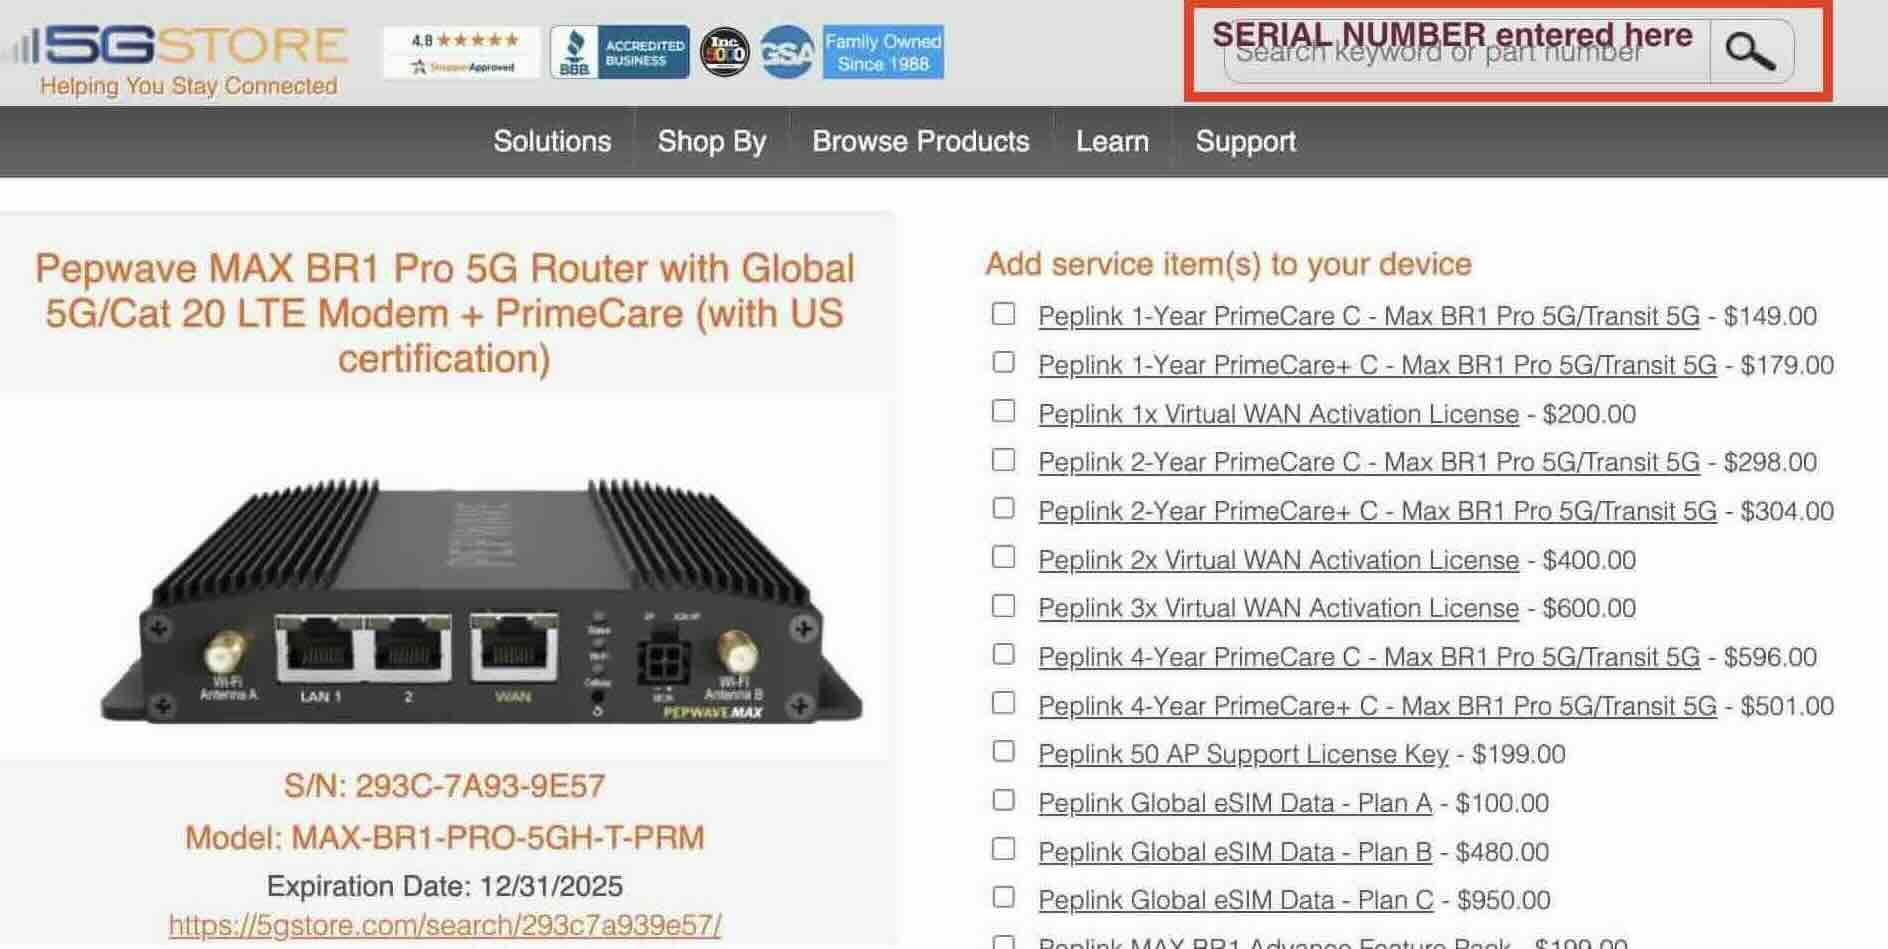Screen dimensions: 1888x949
Task: Click the GSA badge icon
Action: [786, 52]
